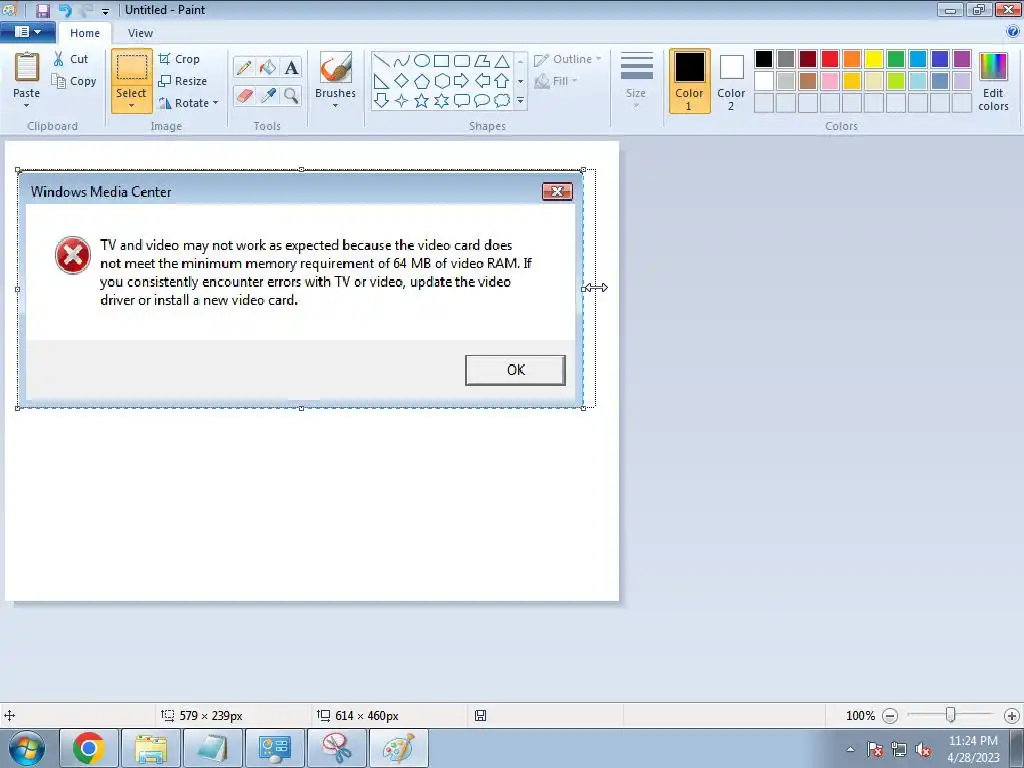Open the Select dropdown arrow
Viewport: 1024px width, 768px height.
pos(131,105)
